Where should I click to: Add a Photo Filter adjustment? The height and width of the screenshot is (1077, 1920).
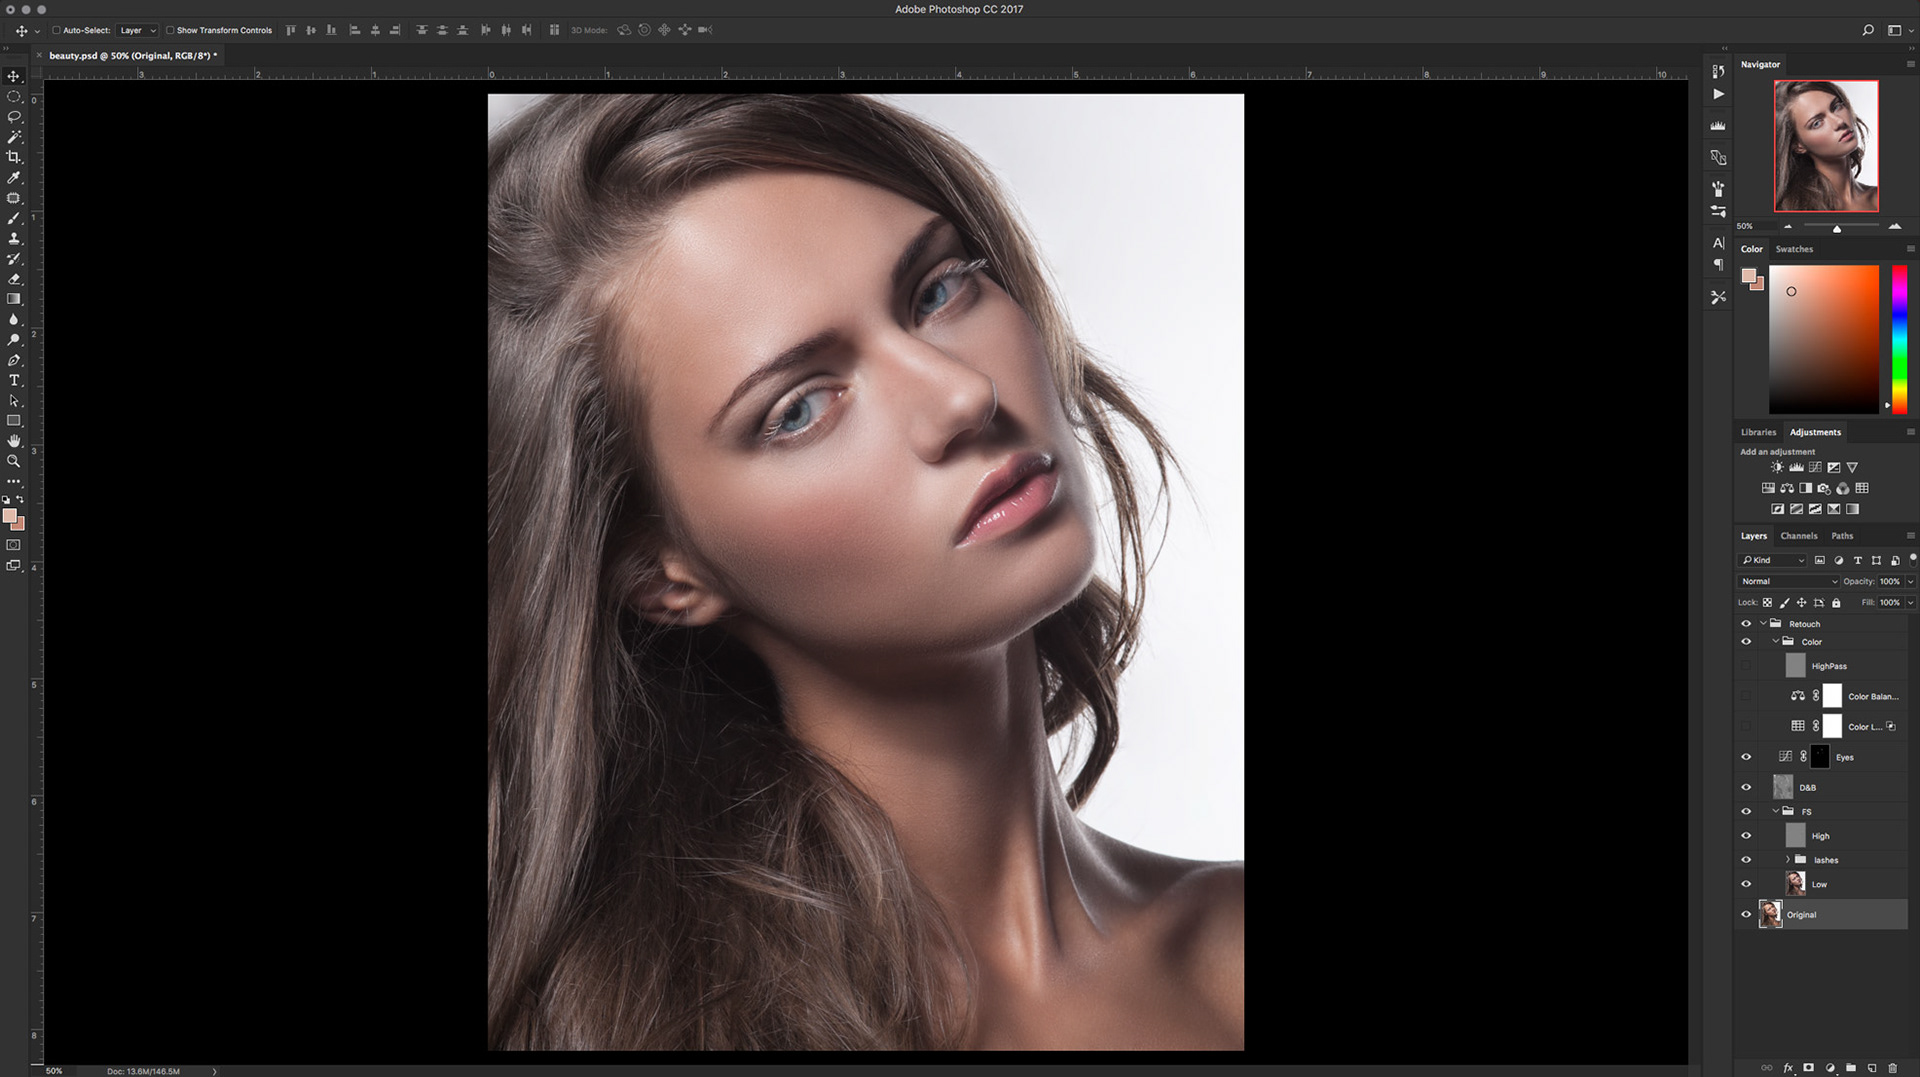[x=1824, y=488]
